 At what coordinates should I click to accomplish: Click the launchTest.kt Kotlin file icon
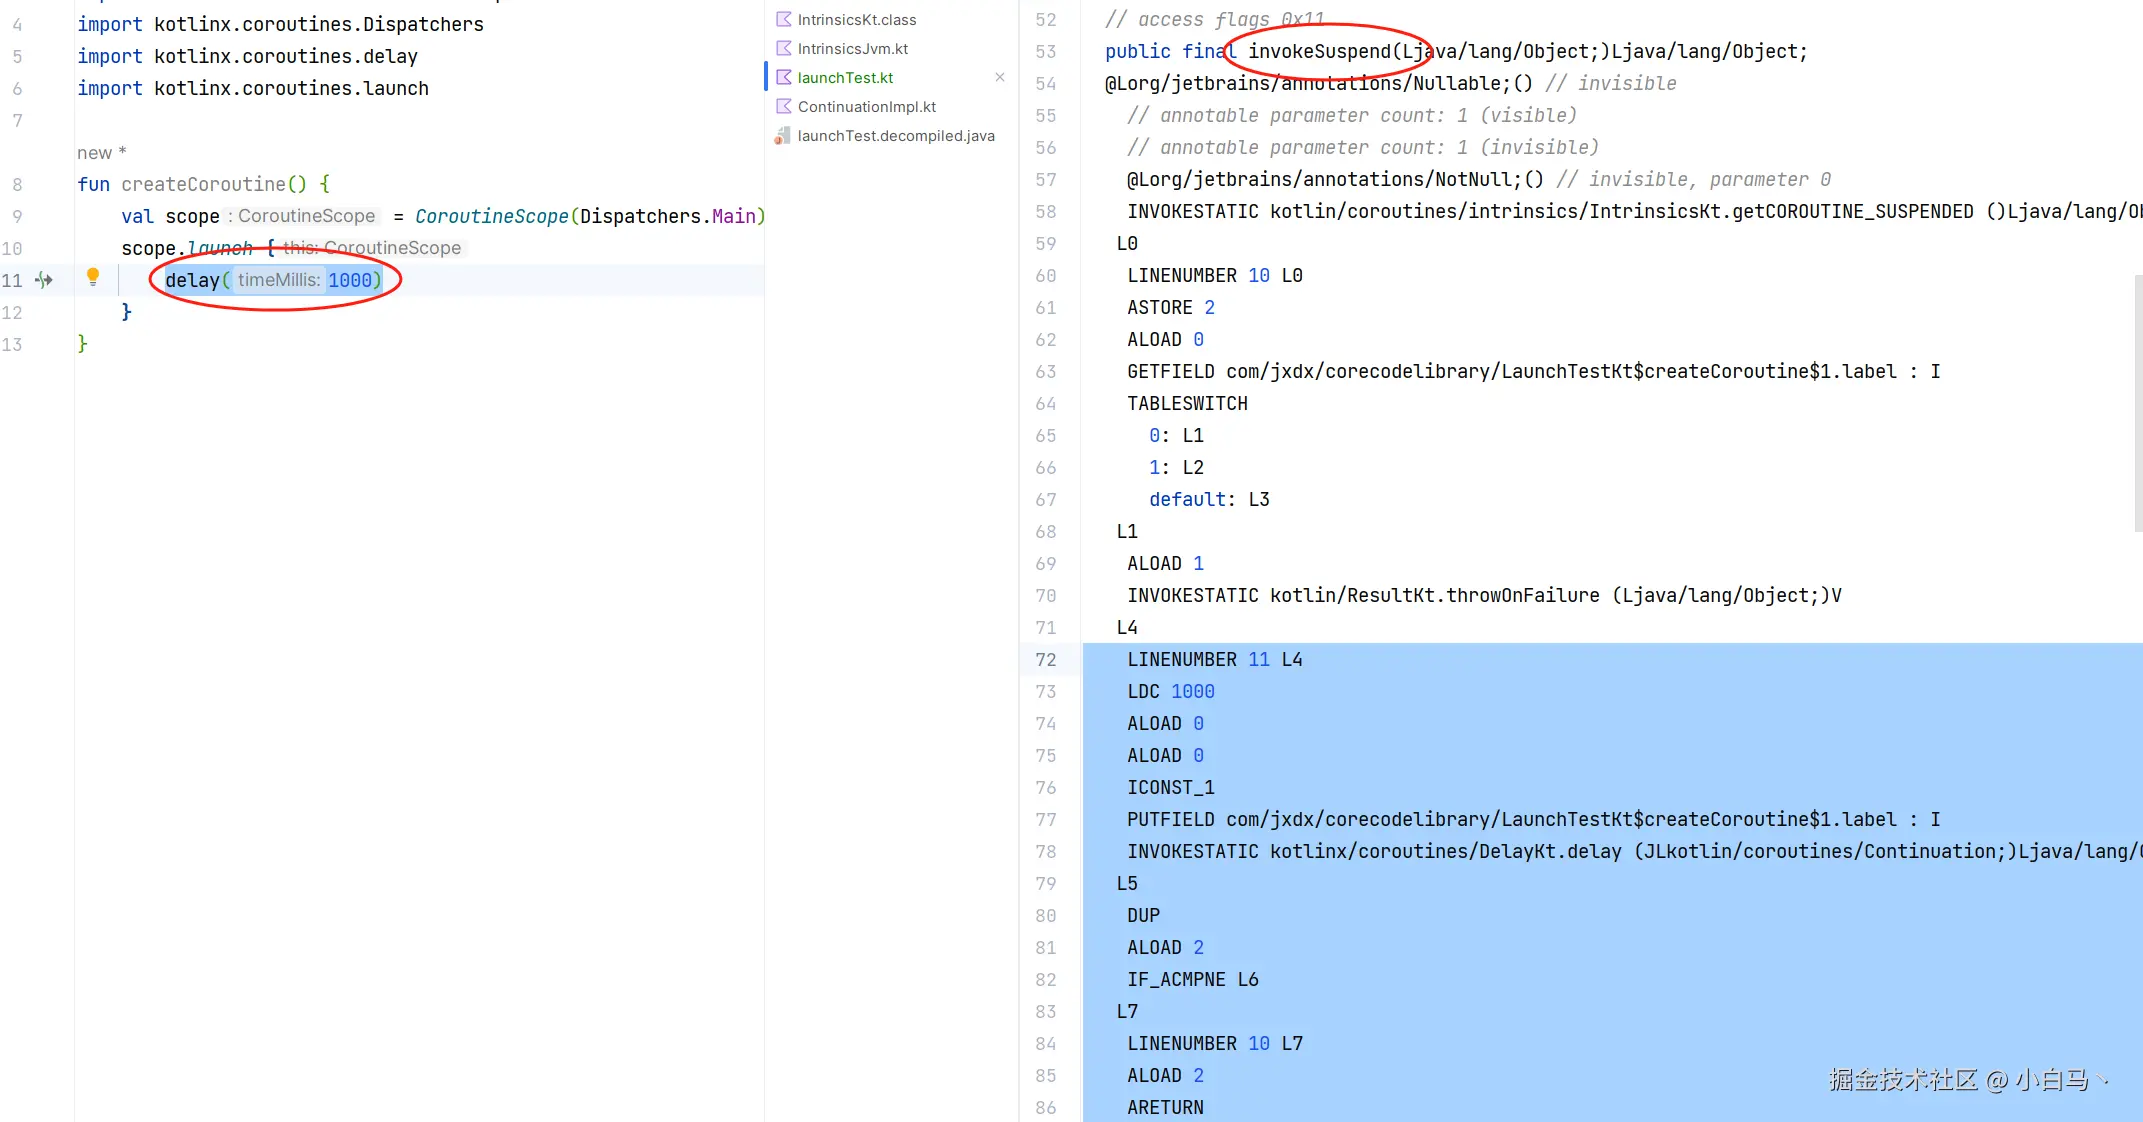coord(784,77)
